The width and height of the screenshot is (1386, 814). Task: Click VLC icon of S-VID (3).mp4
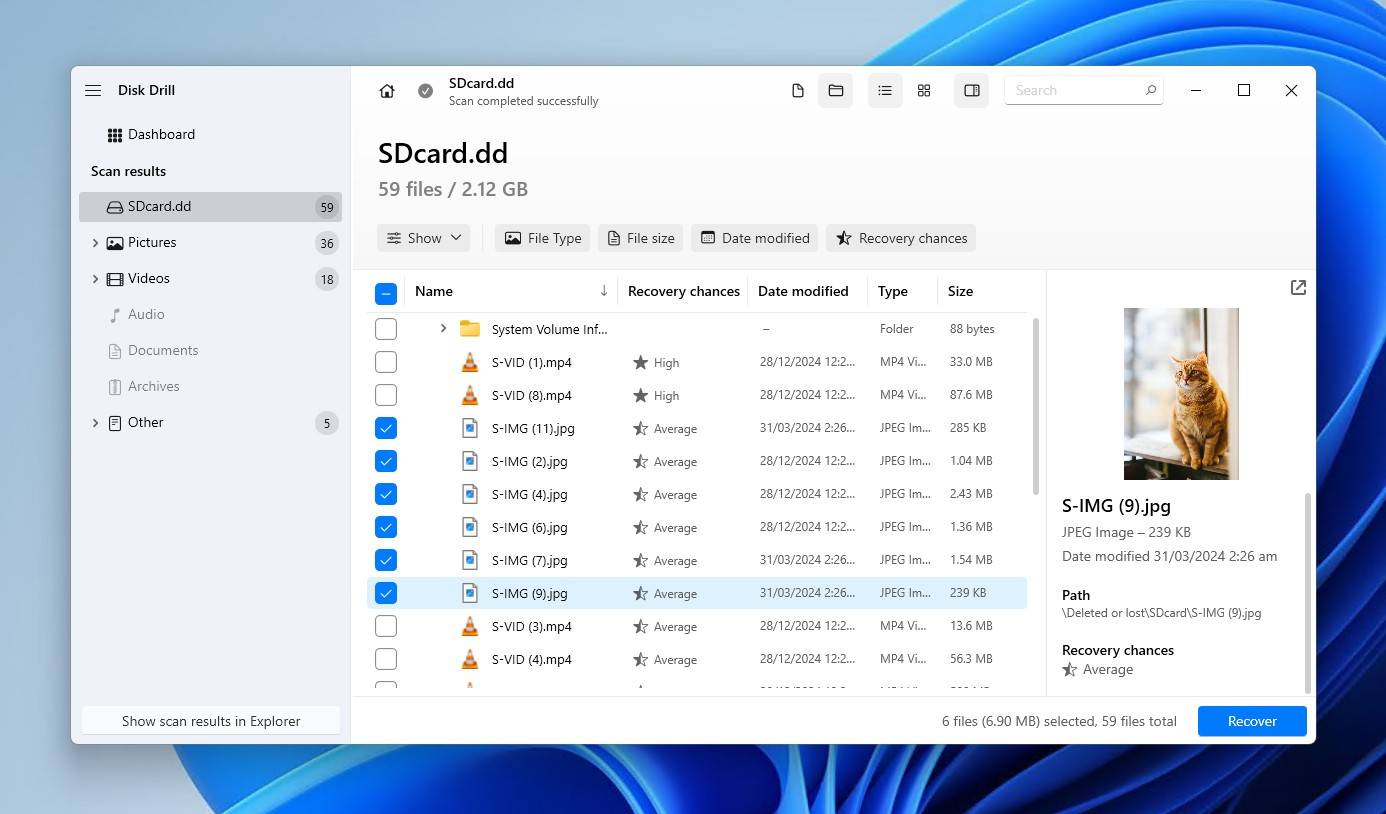point(470,626)
